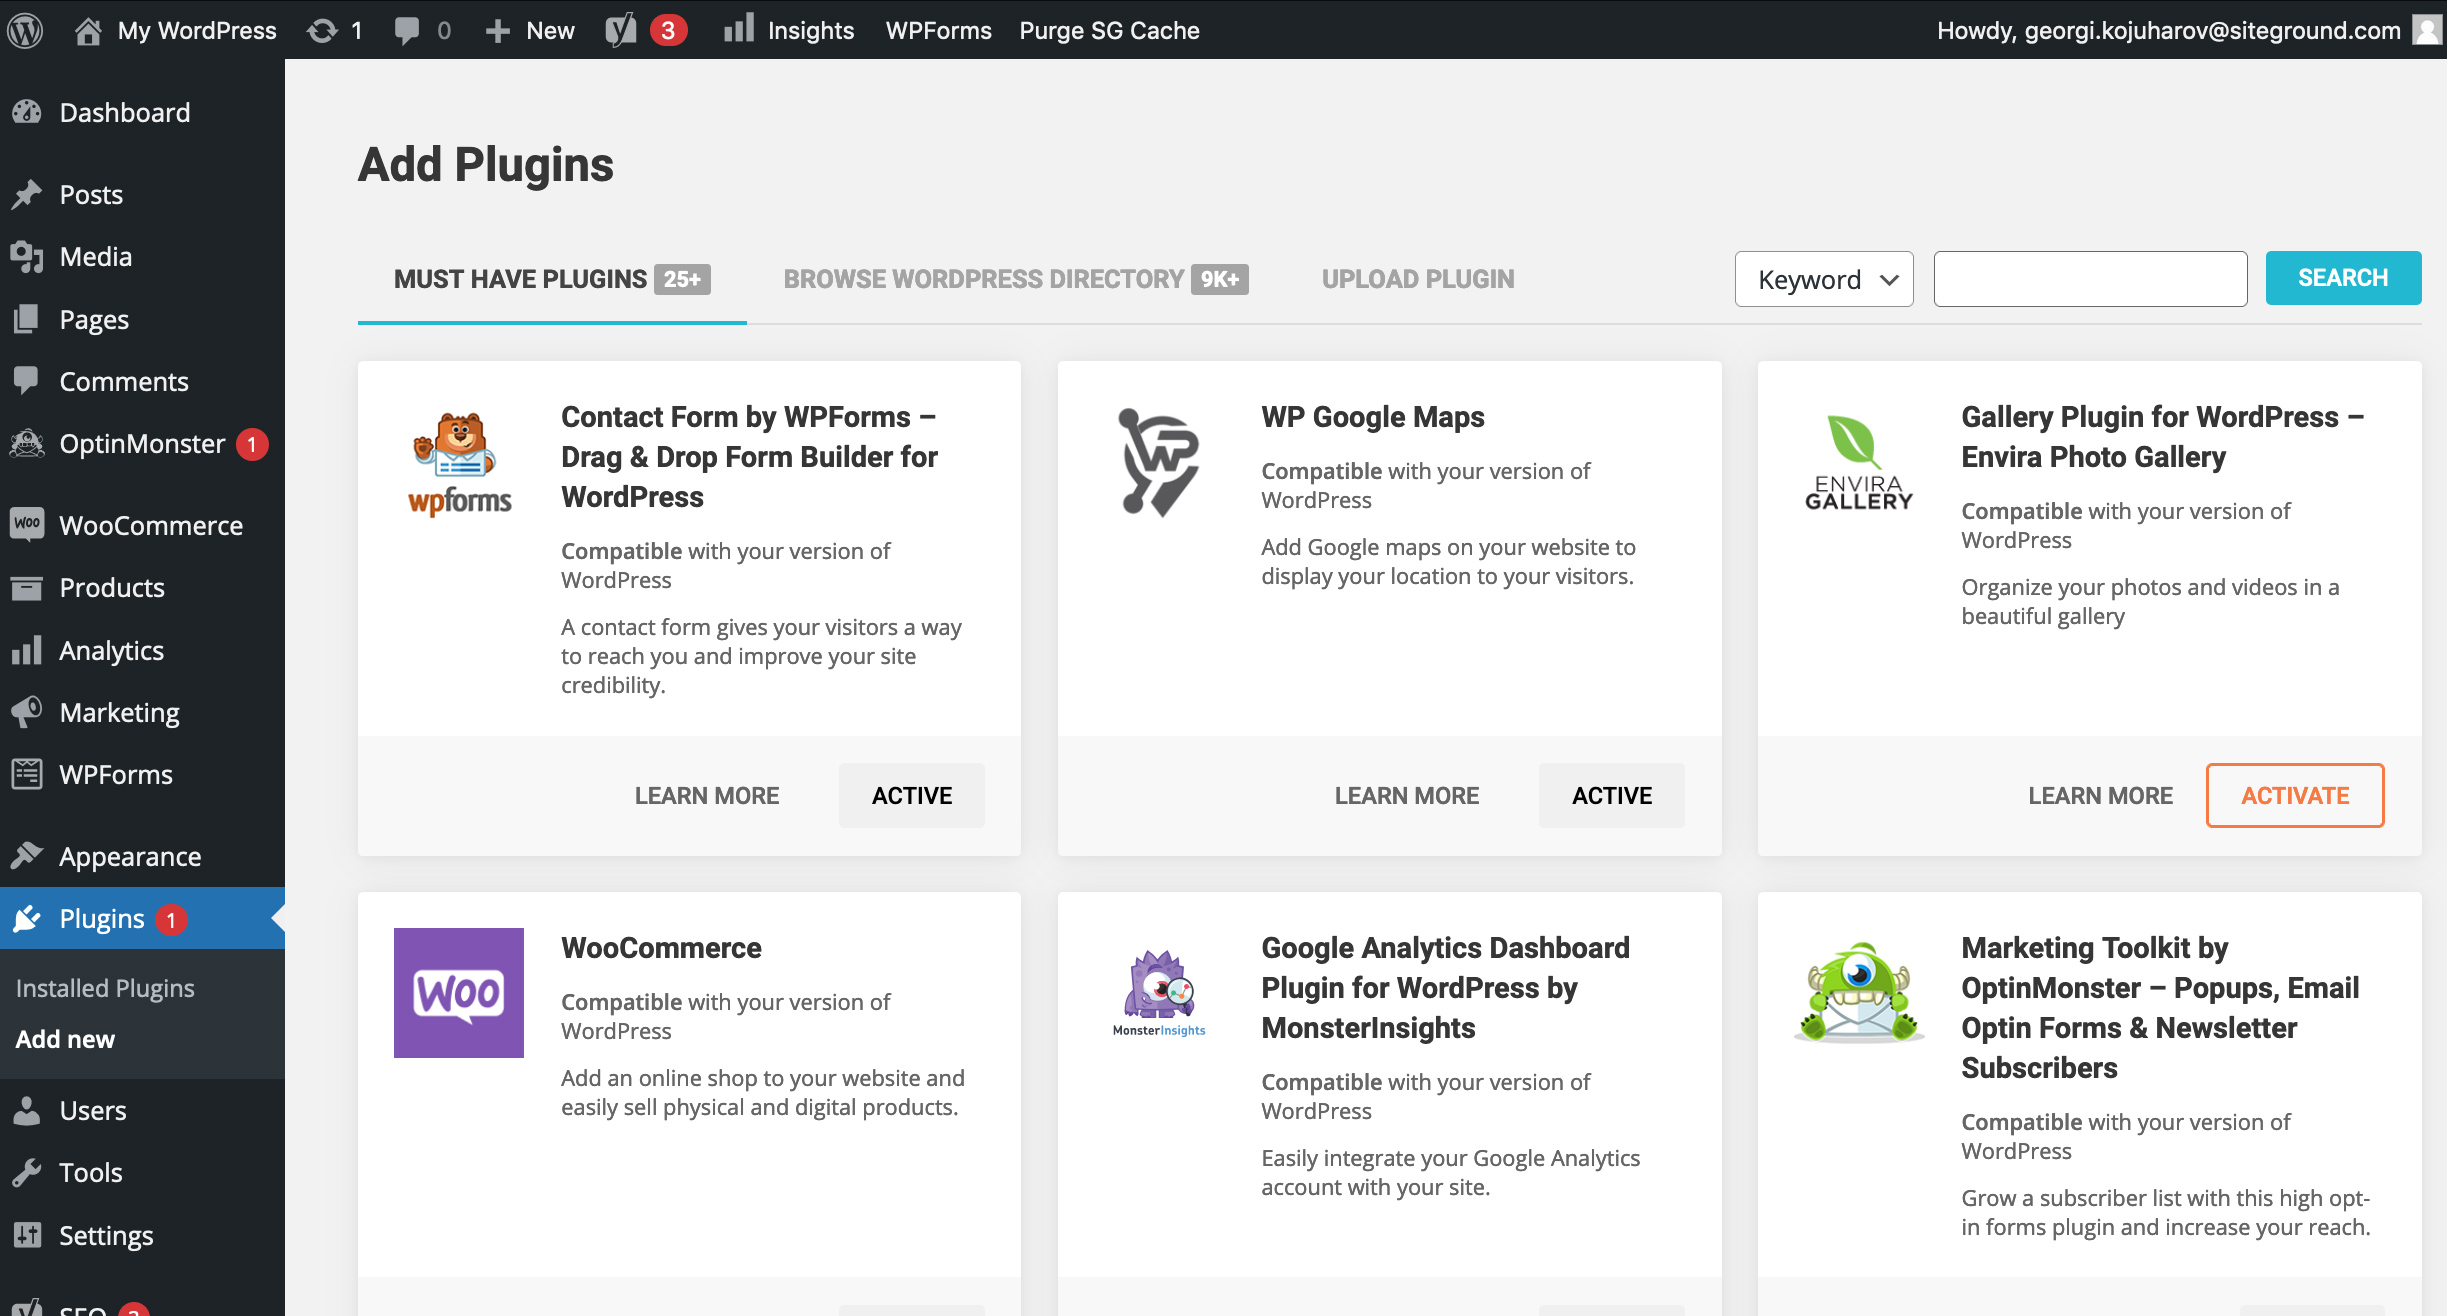This screenshot has width=2447, height=1316.
Task: Open the comments bubble in admin bar
Action: [407, 30]
